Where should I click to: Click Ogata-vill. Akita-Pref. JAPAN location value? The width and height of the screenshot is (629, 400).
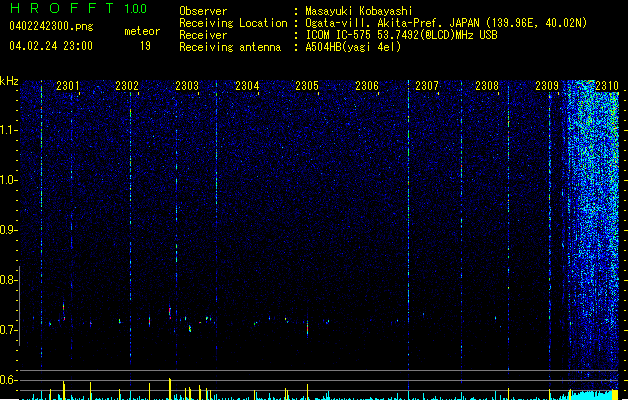click(446, 23)
